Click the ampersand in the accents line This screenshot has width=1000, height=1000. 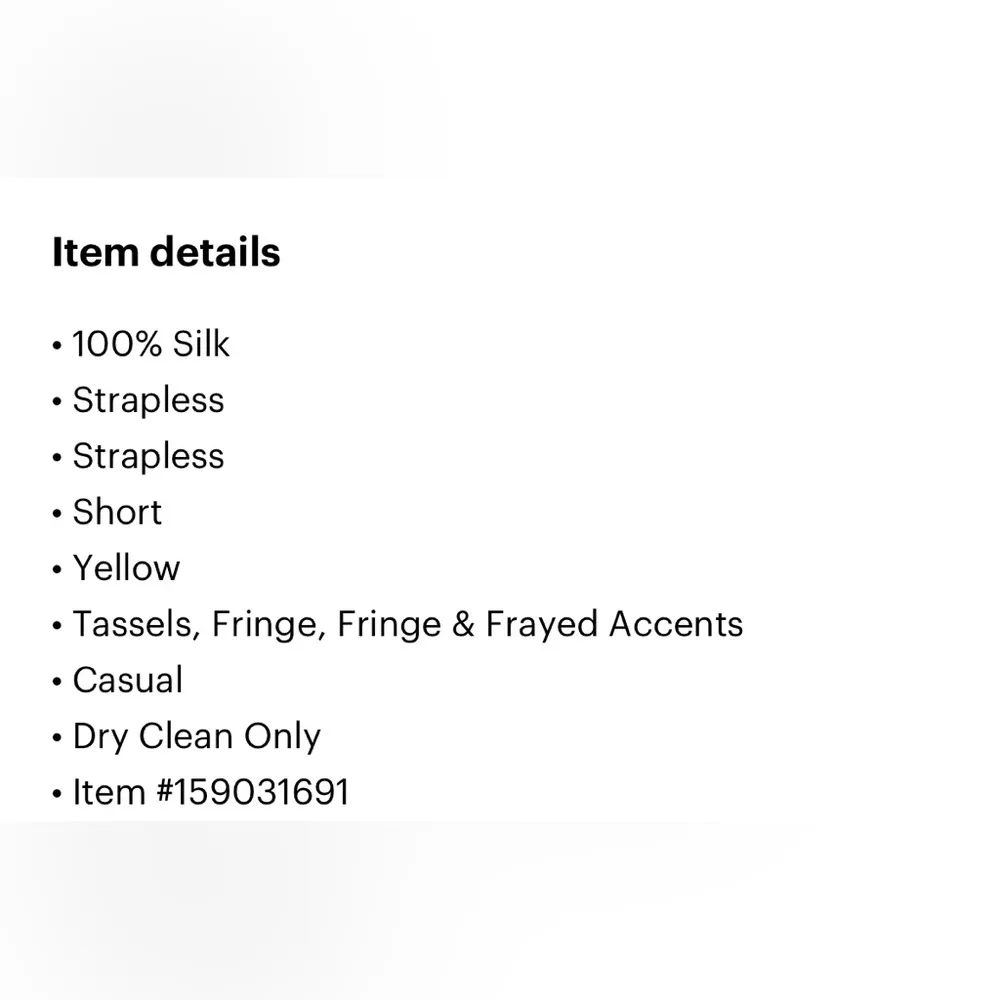461,625
